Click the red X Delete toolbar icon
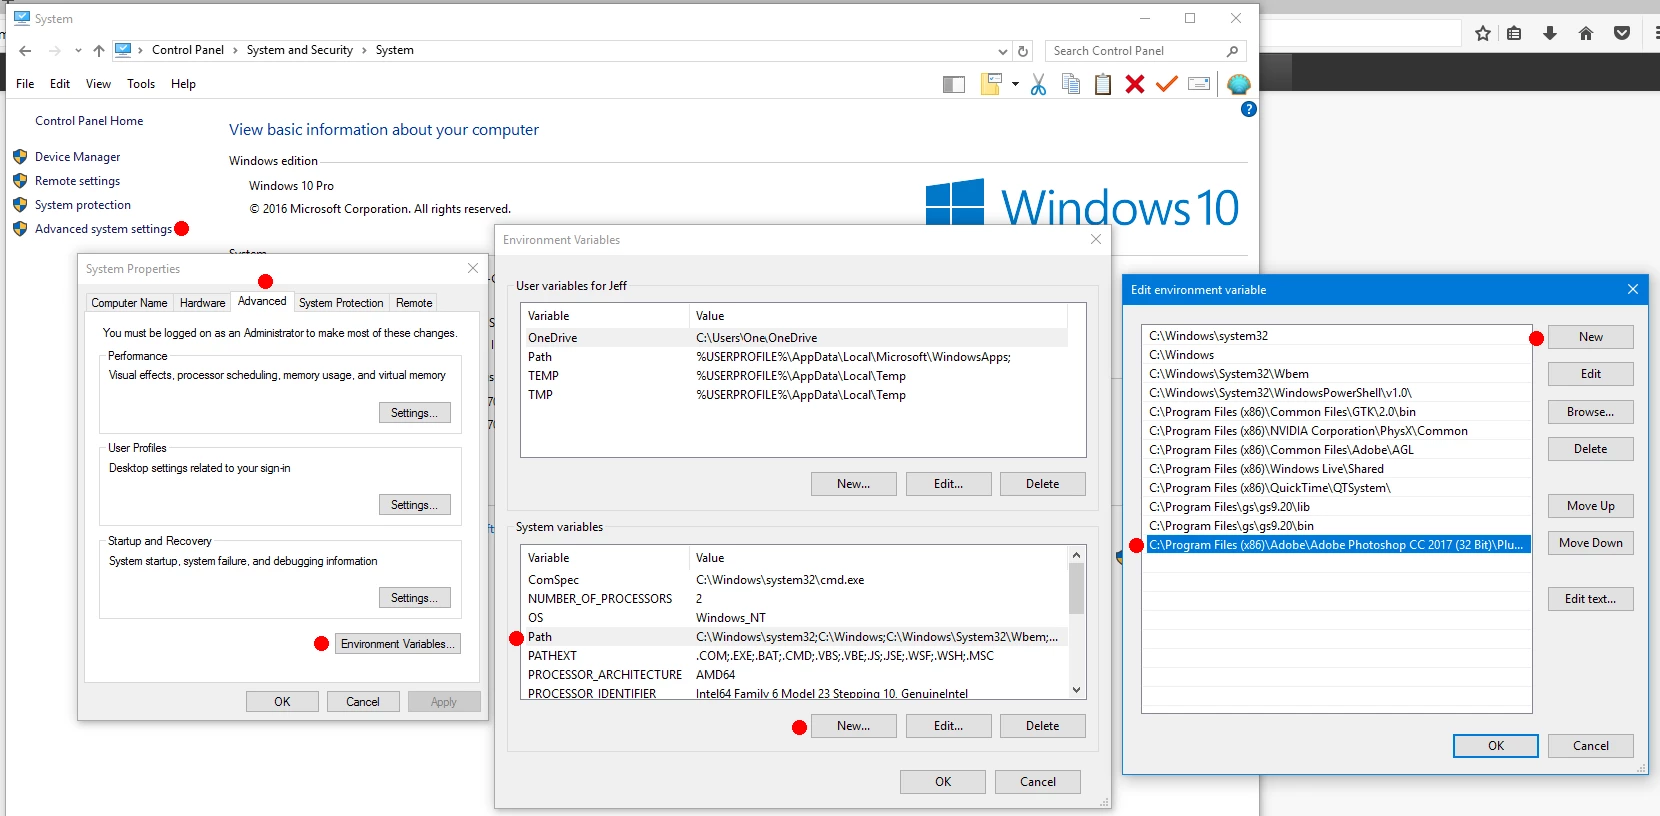1660x816 pixels. [1134, 84]
